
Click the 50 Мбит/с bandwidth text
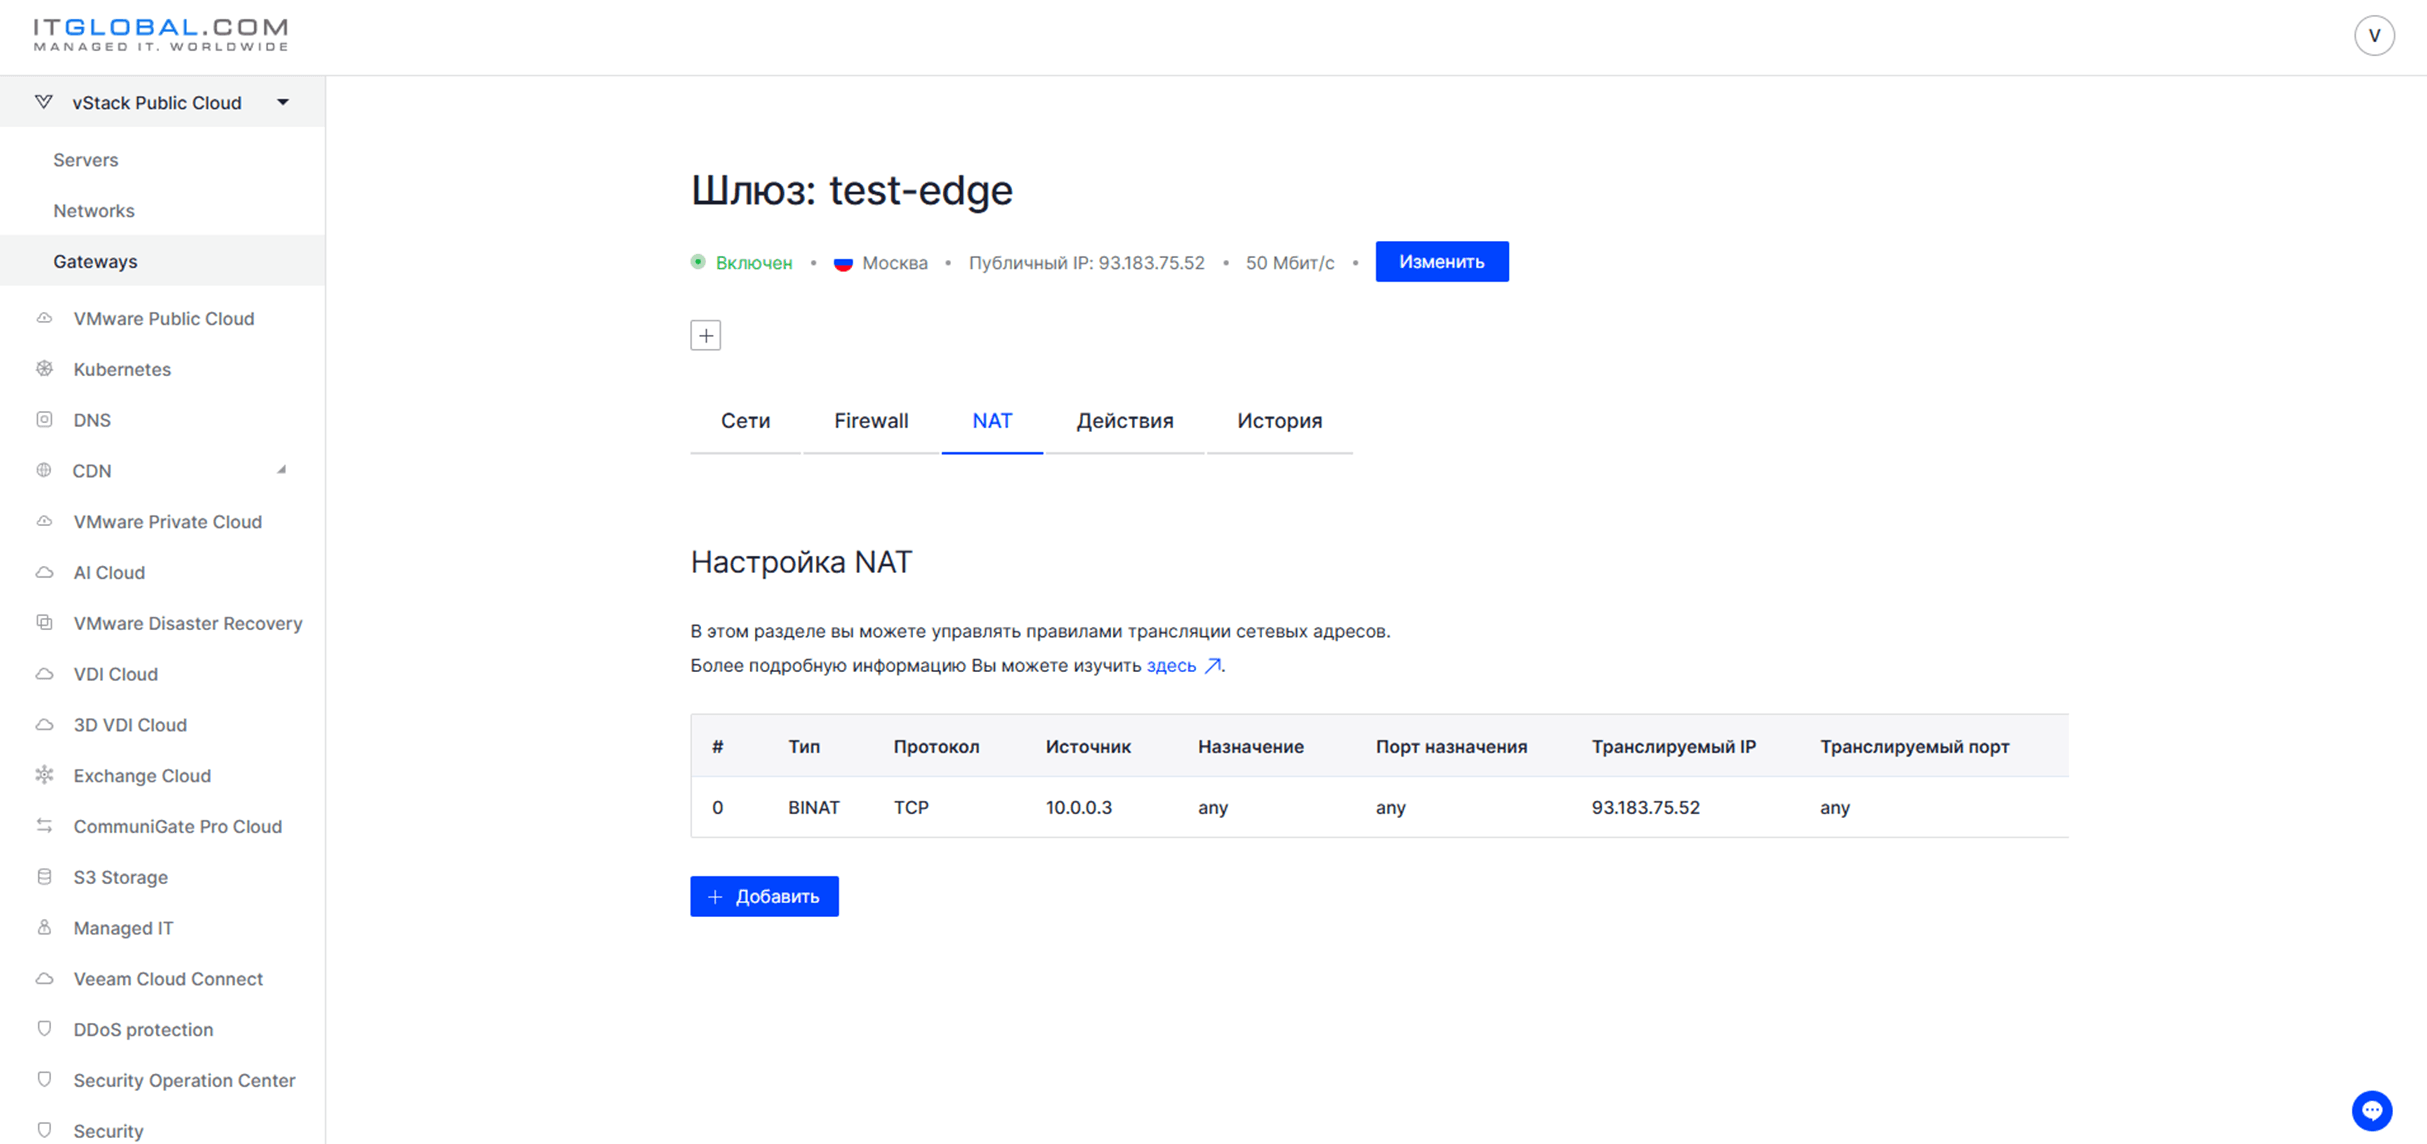1289,263
